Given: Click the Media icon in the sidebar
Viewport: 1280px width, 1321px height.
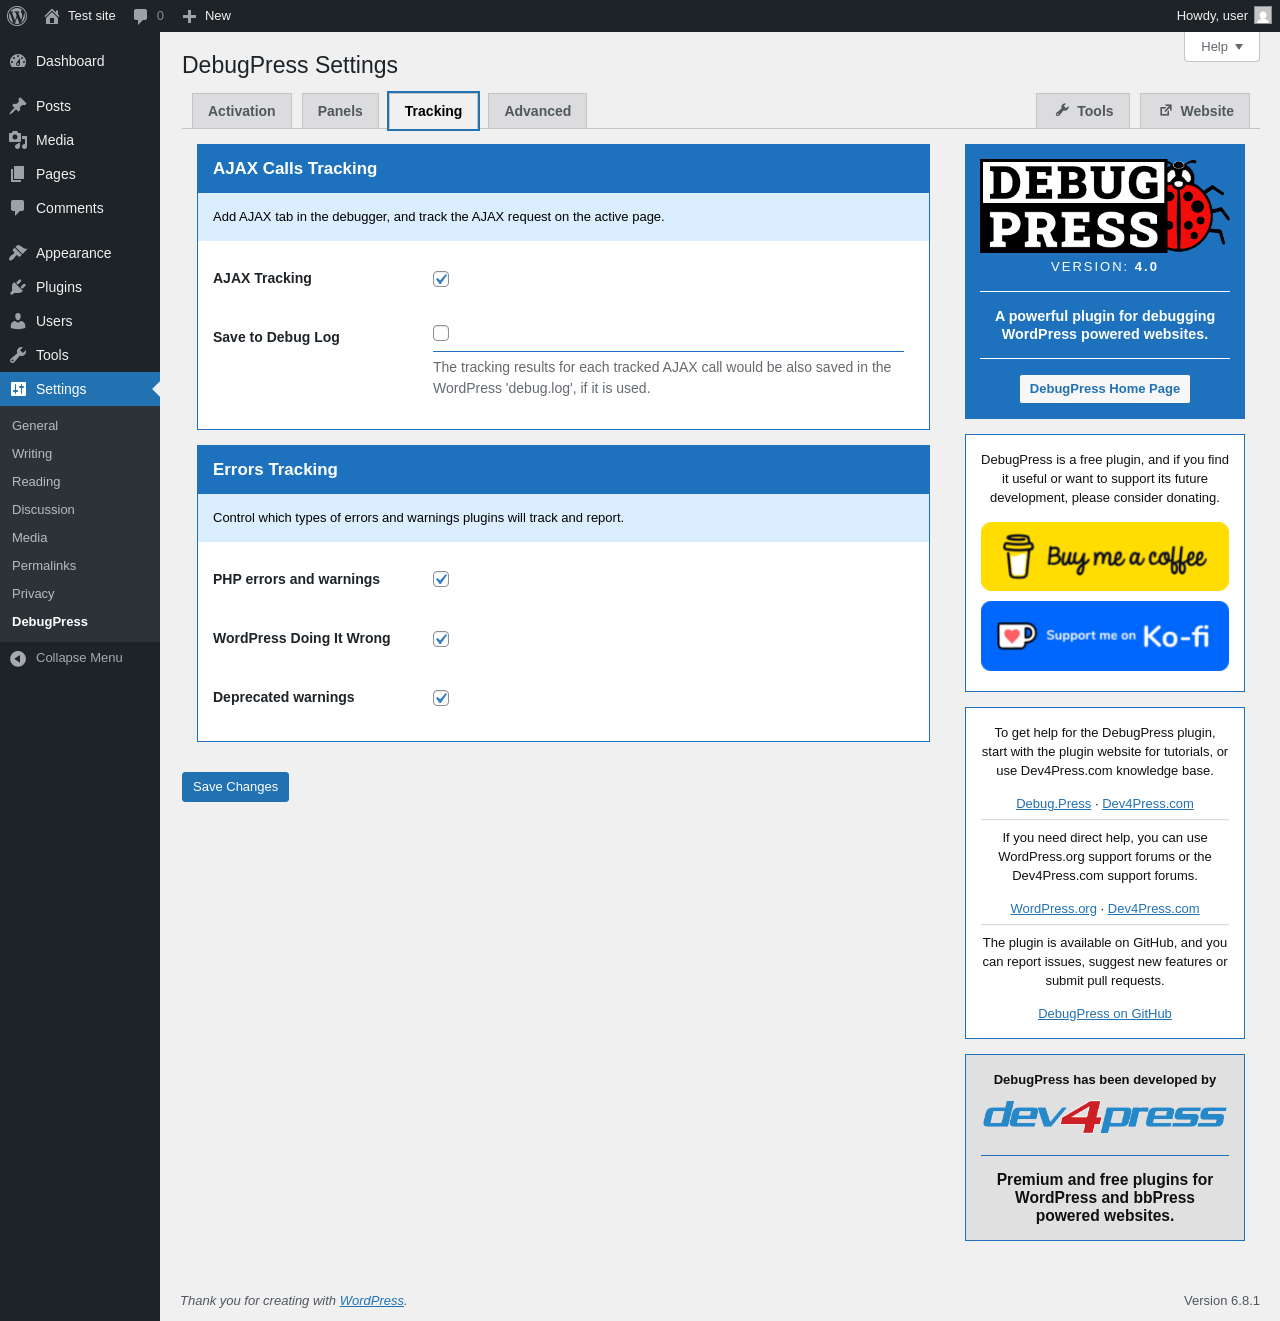Looking at the screenshot, I should pyautogui.click(x=18, y=140).
